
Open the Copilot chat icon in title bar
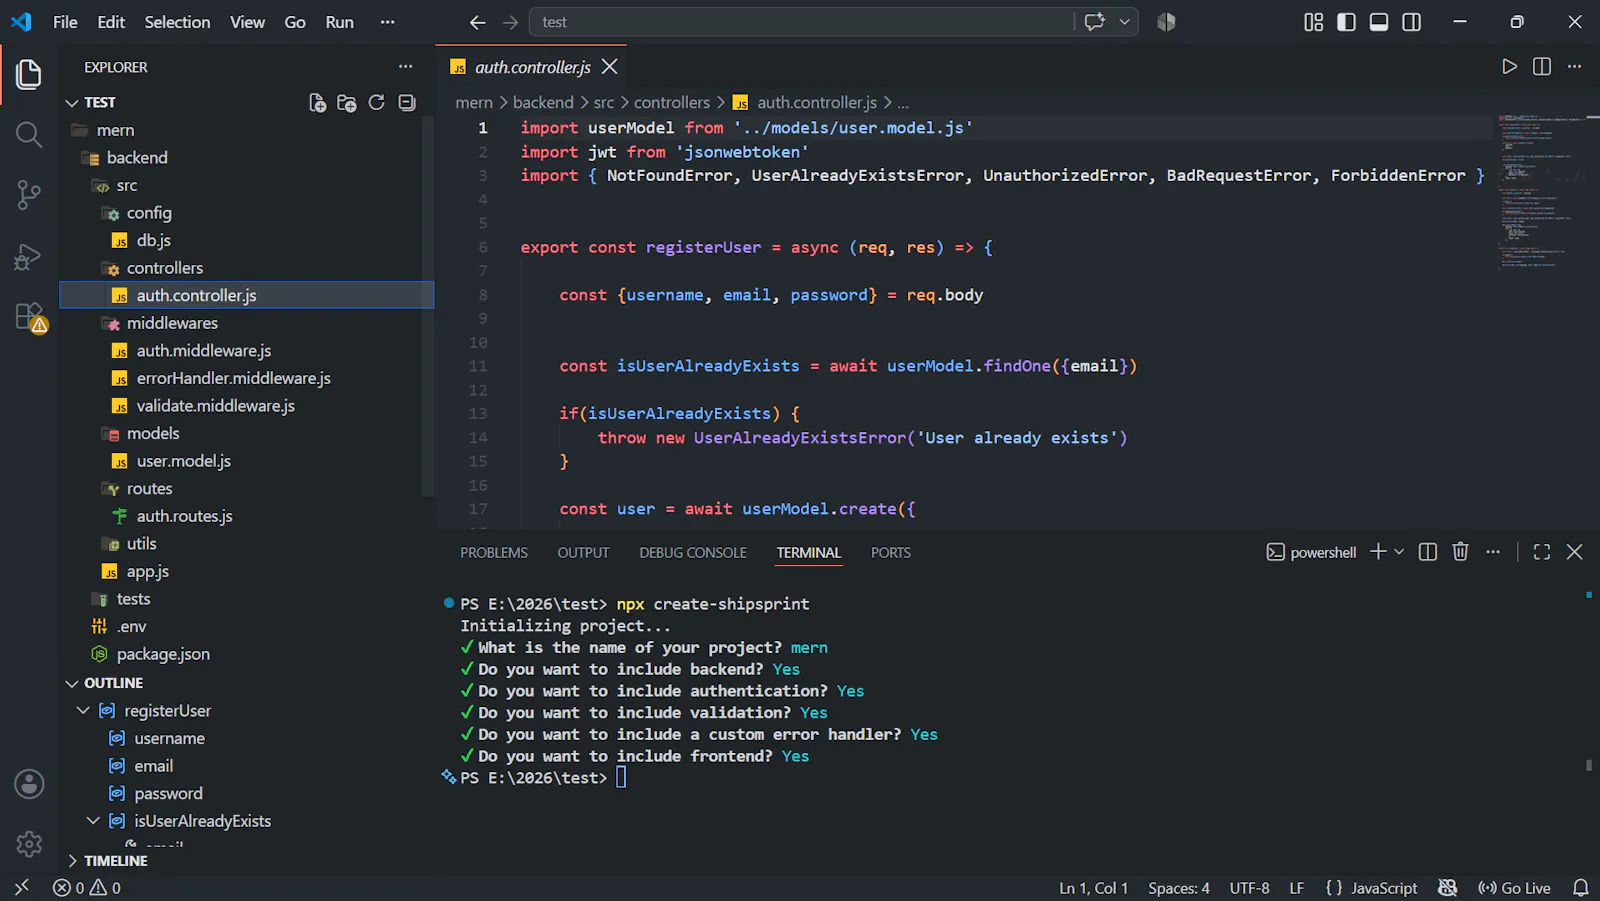[x=1095, y=22]
